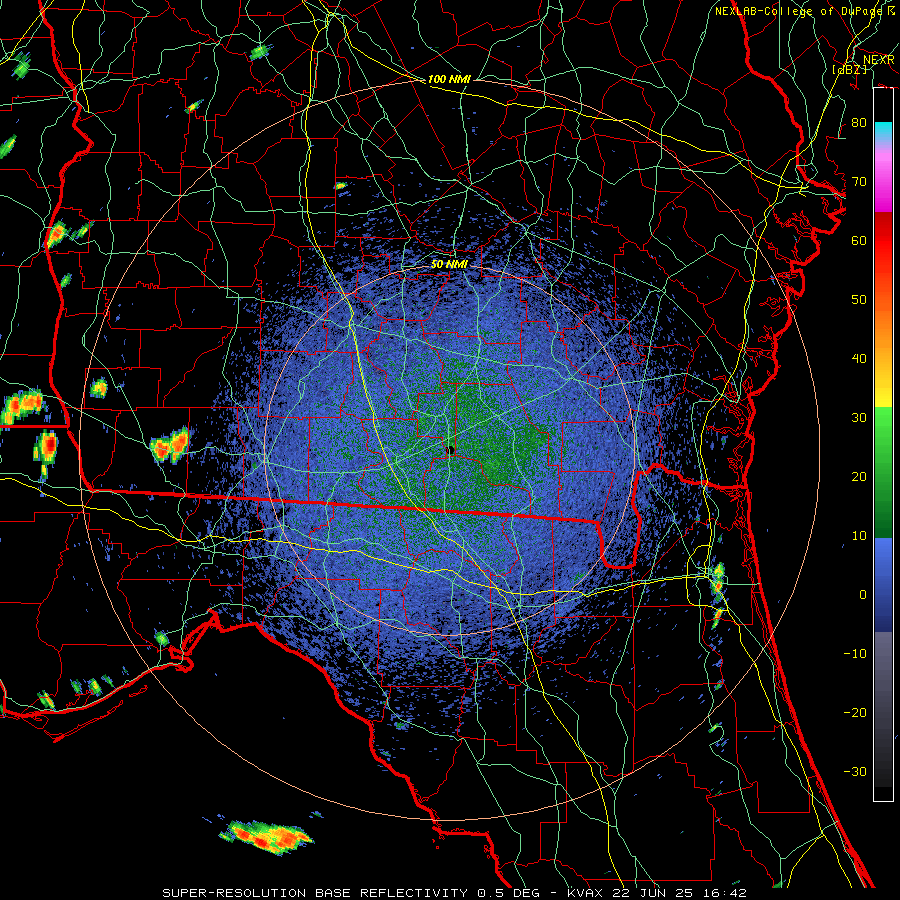Click the "100 NMI" range ring label
The image size is (900, 900).
tap(449, 79)
